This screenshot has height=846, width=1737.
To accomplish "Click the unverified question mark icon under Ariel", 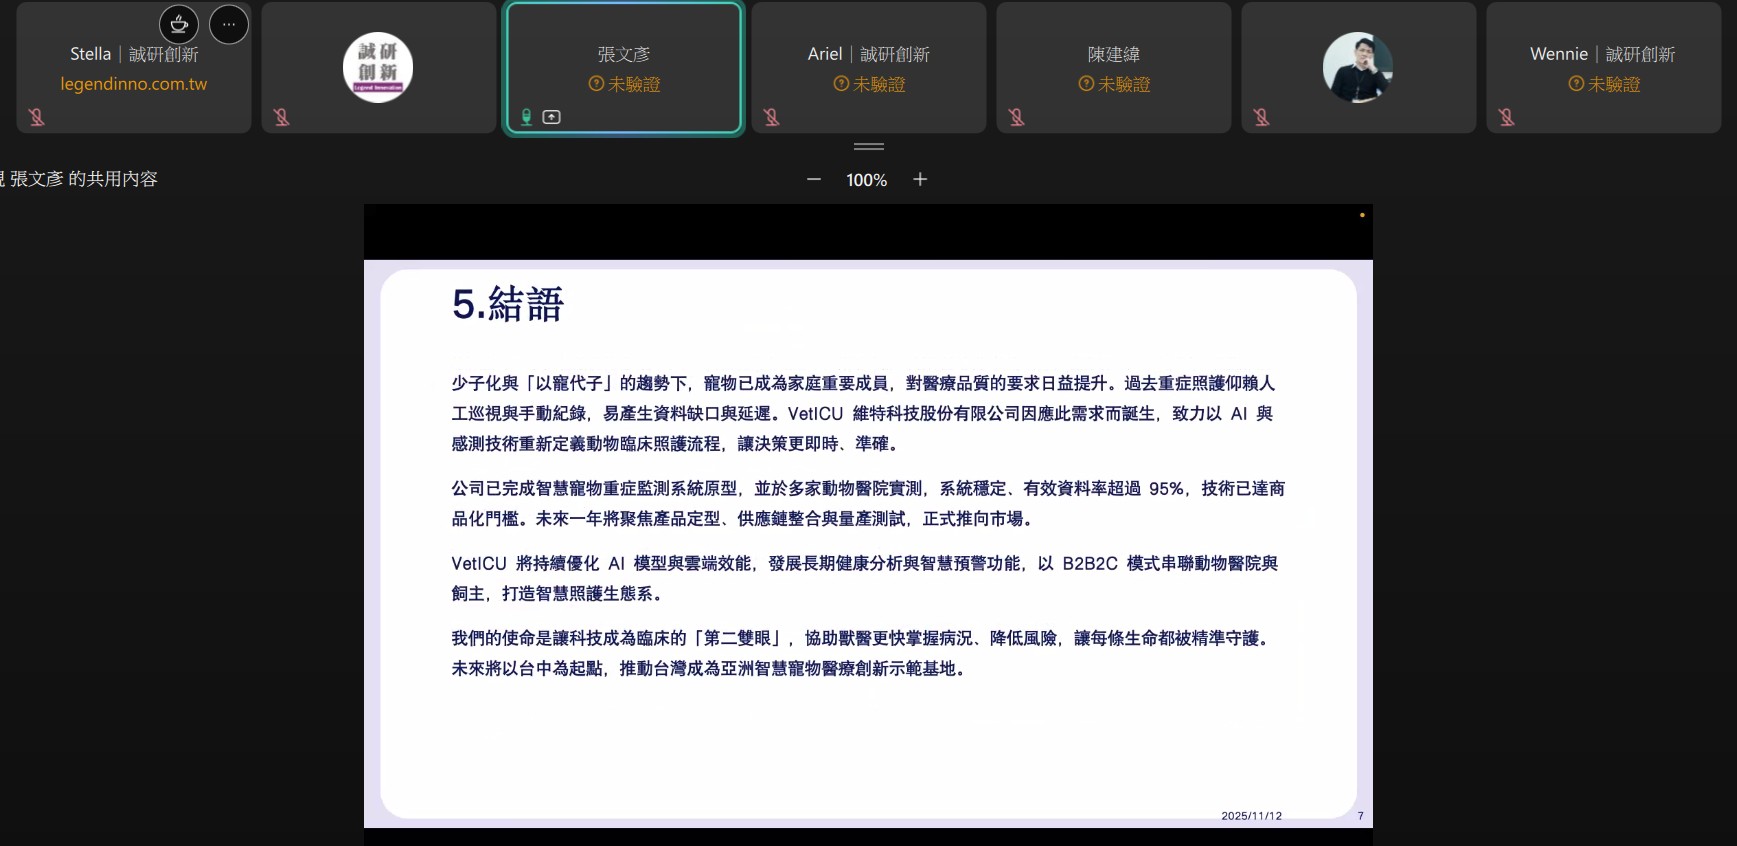I will pyautogui.click(x=841, y=84).
